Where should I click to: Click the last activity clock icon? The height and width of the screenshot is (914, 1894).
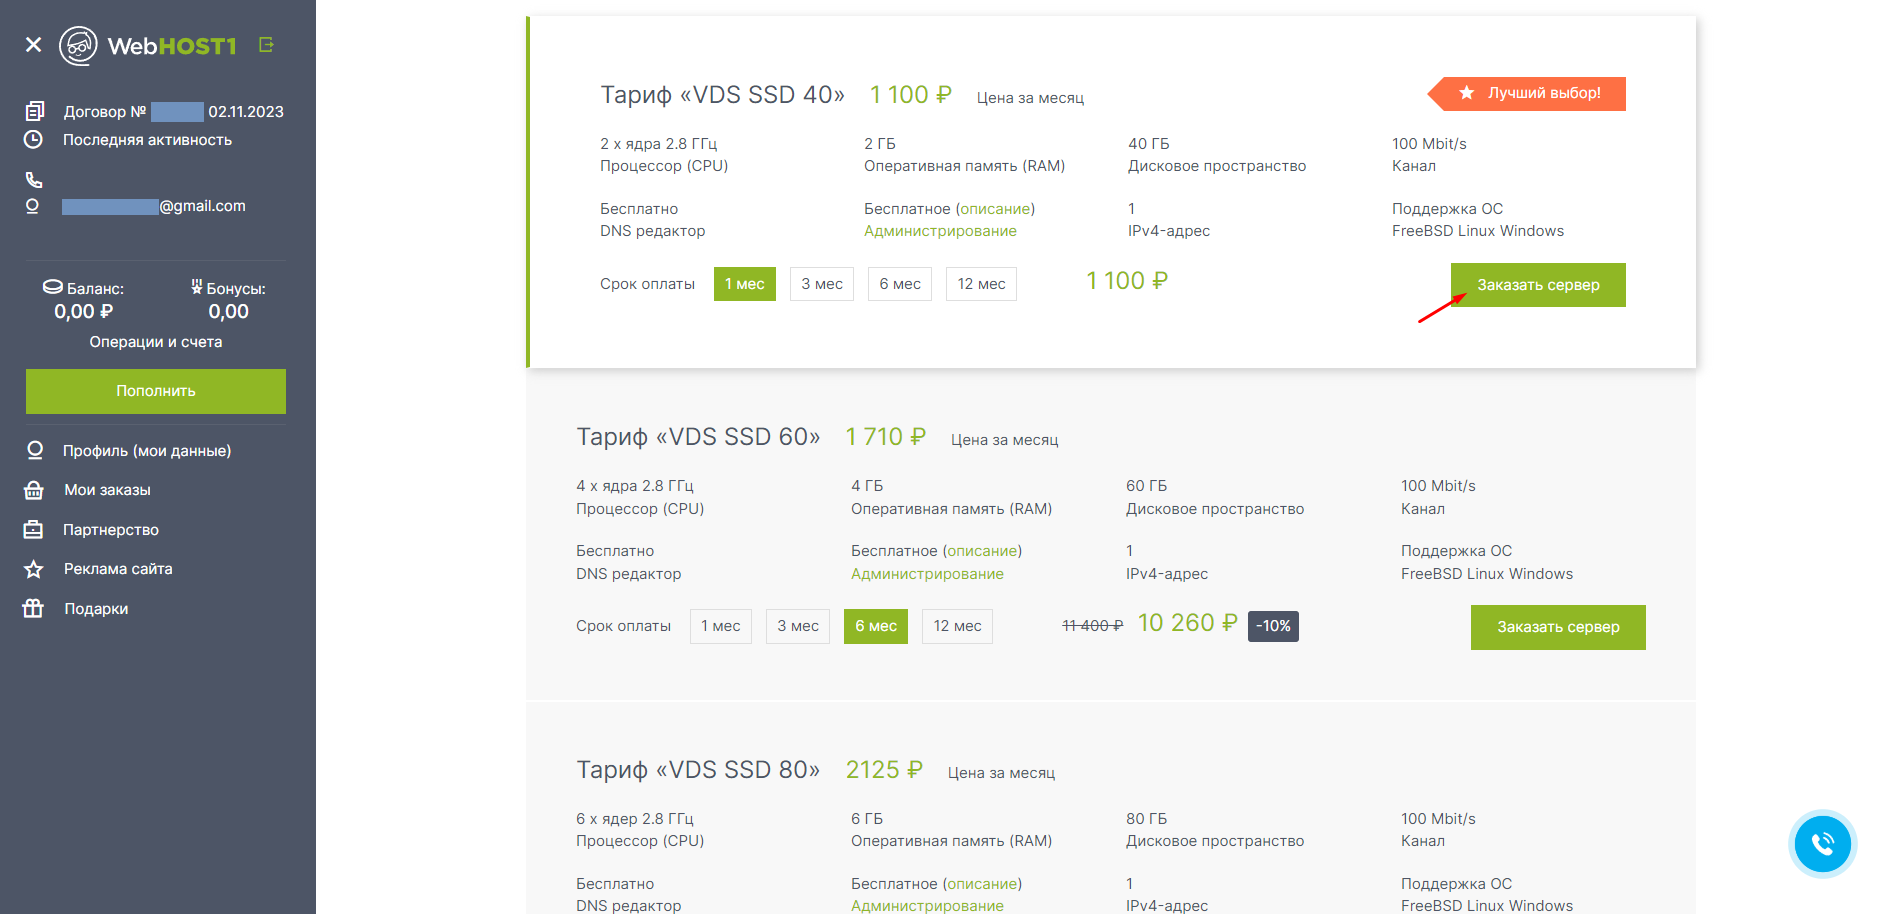point(34,140)
